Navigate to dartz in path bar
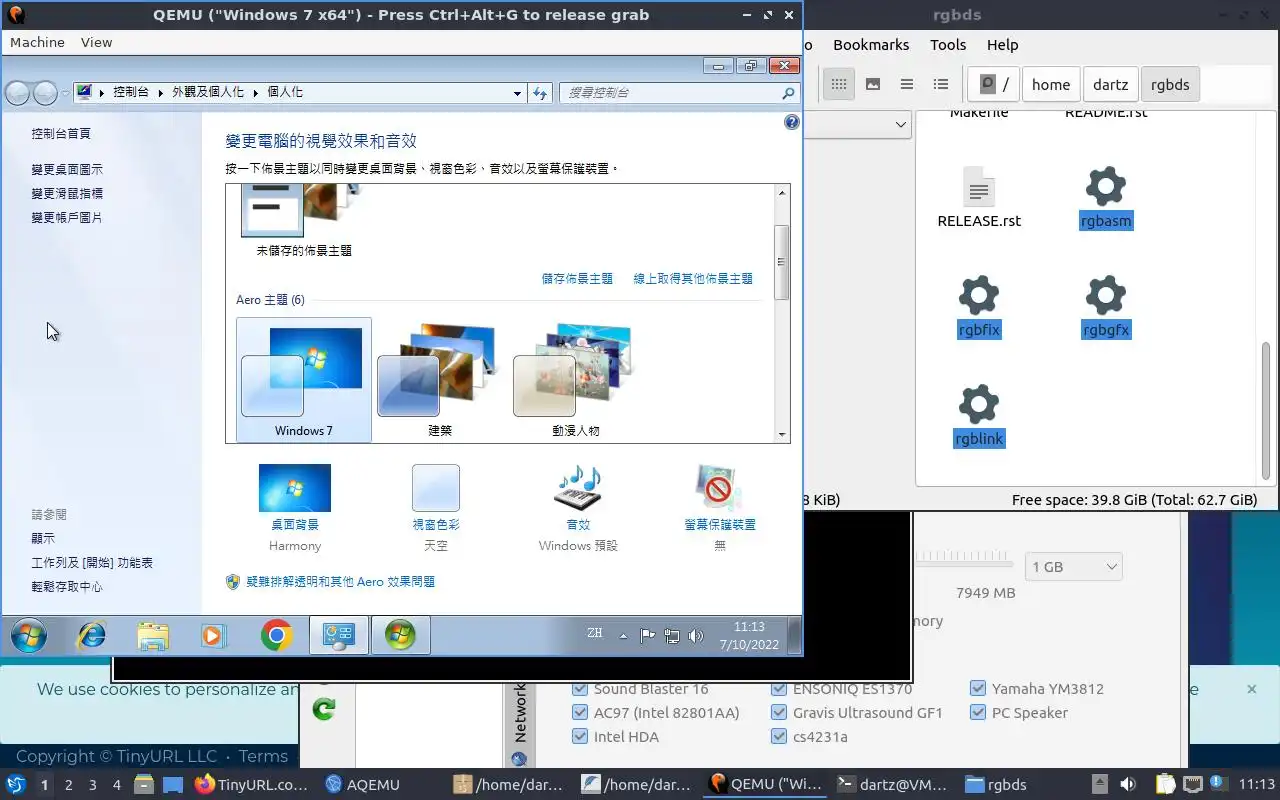This screenshot has width=1280, height=800. pyautogui.click(x=1110, y=84)
